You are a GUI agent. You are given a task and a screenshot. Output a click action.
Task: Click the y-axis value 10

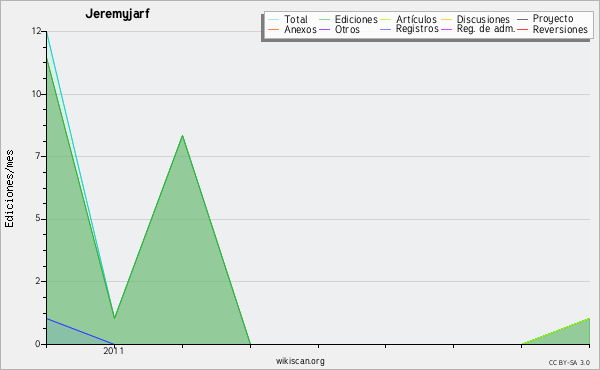[x=36, y=94]
